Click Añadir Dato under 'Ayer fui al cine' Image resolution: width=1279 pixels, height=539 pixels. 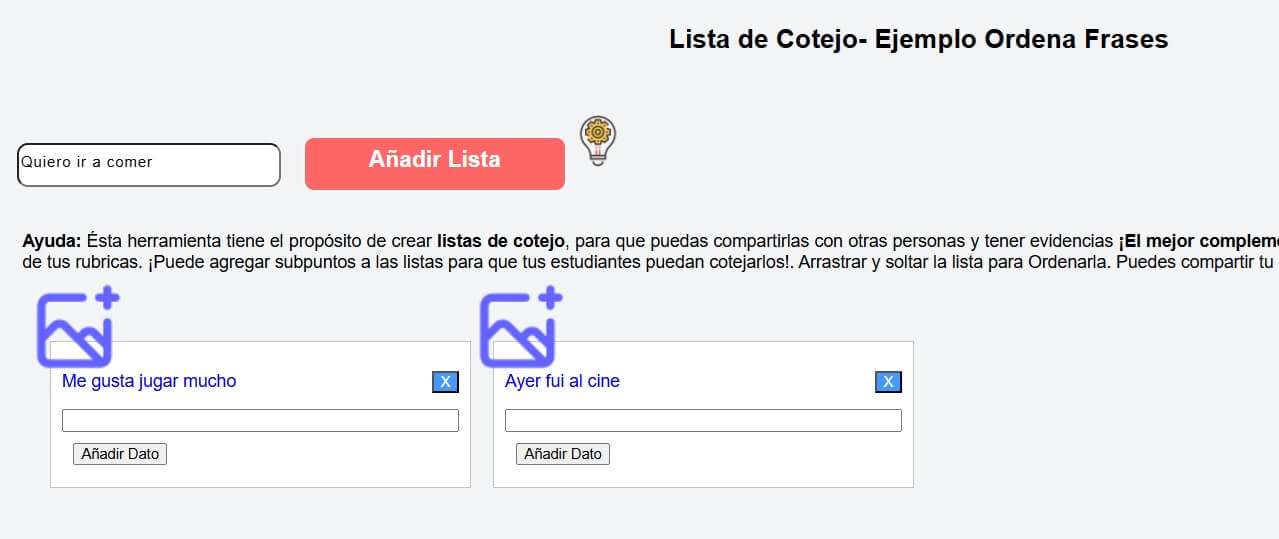coord(563,454)
